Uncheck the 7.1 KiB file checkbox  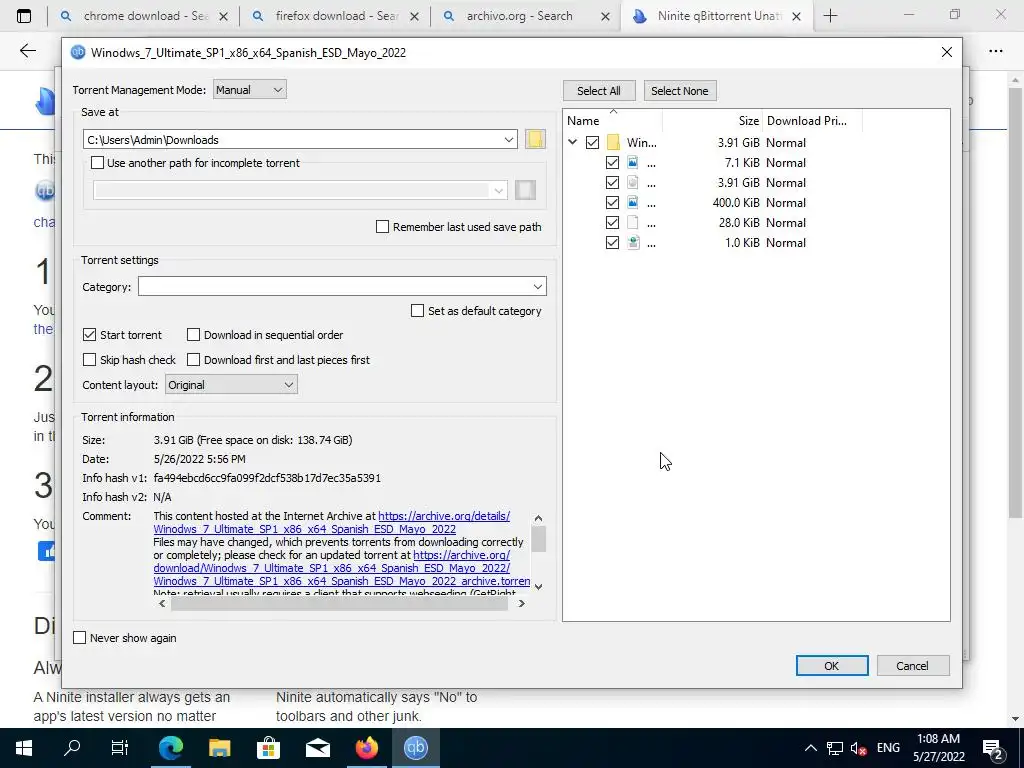[x=612, y=163]
